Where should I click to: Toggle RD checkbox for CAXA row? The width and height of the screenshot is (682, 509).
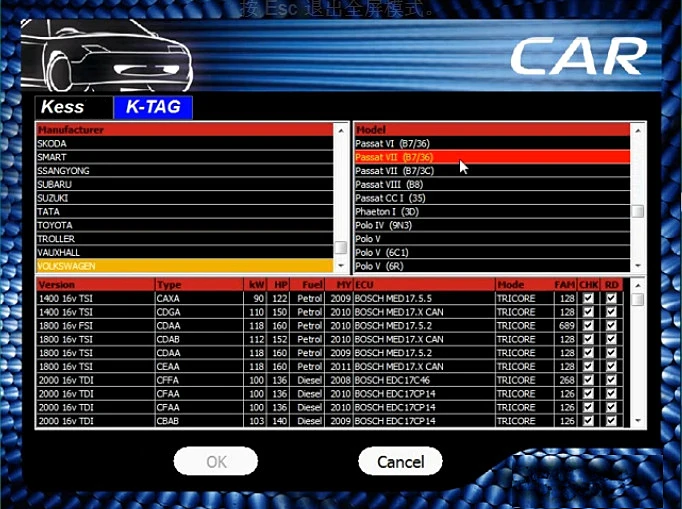tap(611, 298)
